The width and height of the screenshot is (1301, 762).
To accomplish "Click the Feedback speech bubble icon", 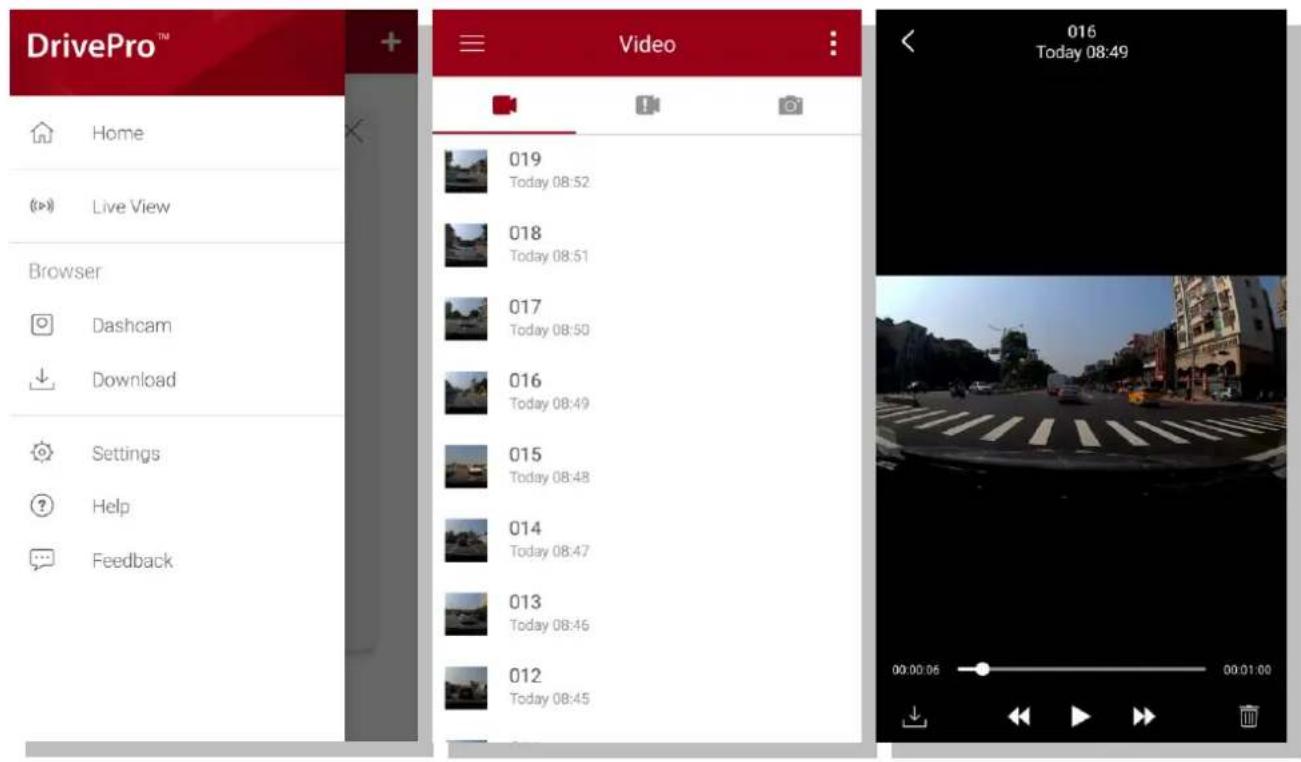I will [x=43, y=560].
